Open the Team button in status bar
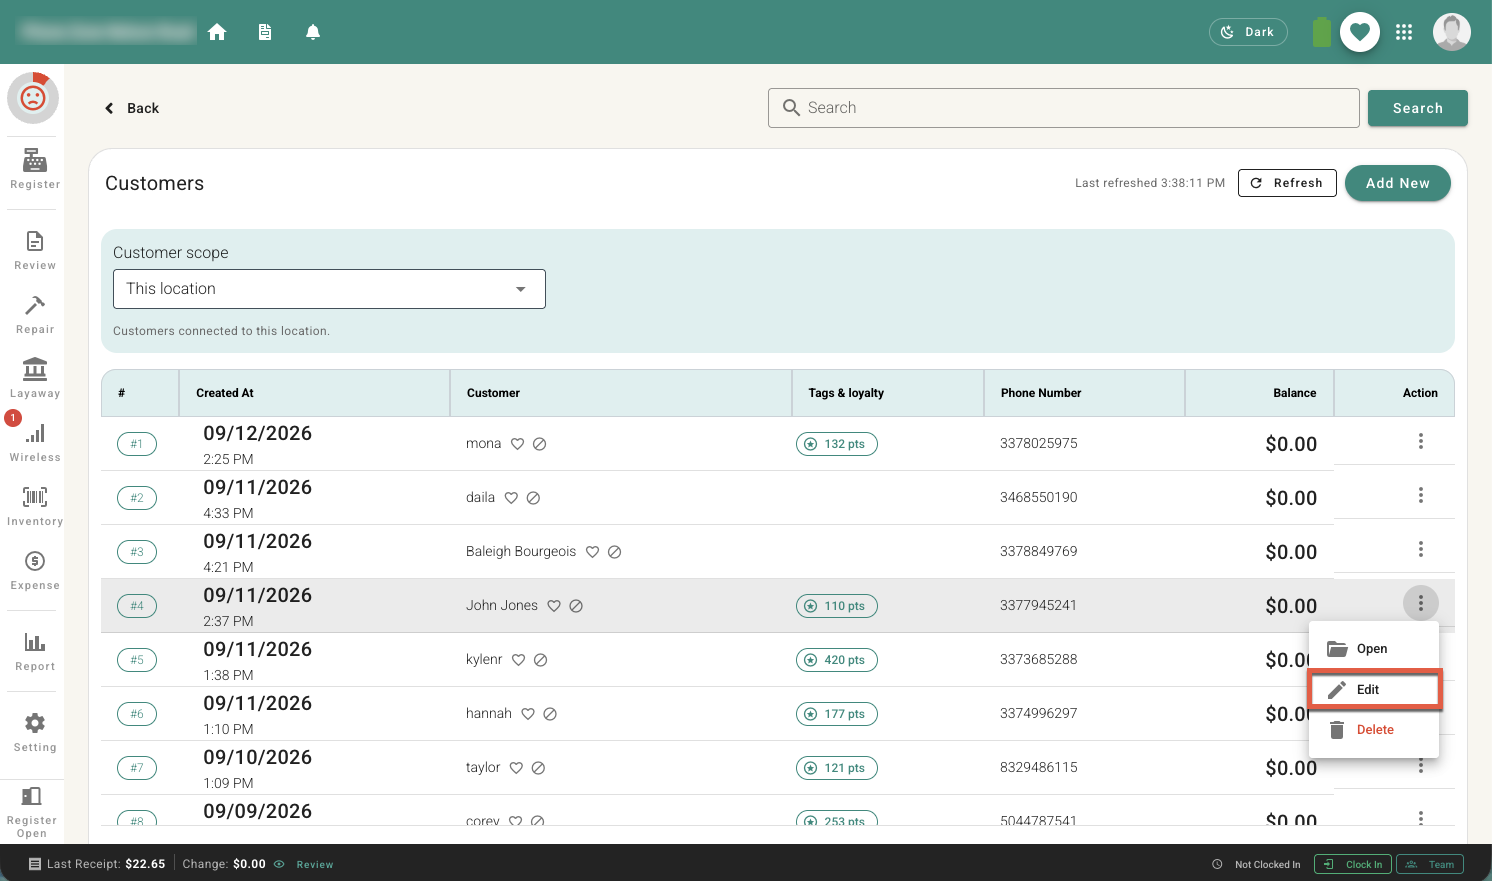The width and height of the screenshot is (1492, 881). pyautogui.click(x=1430, y=864)
